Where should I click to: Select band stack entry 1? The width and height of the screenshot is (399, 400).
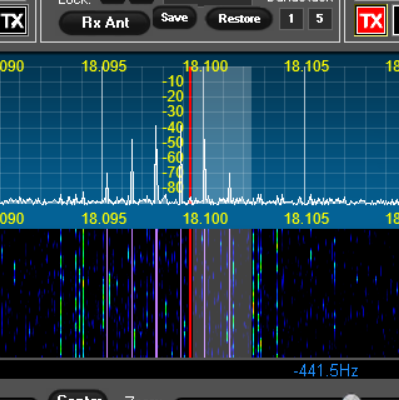[291, 19]
